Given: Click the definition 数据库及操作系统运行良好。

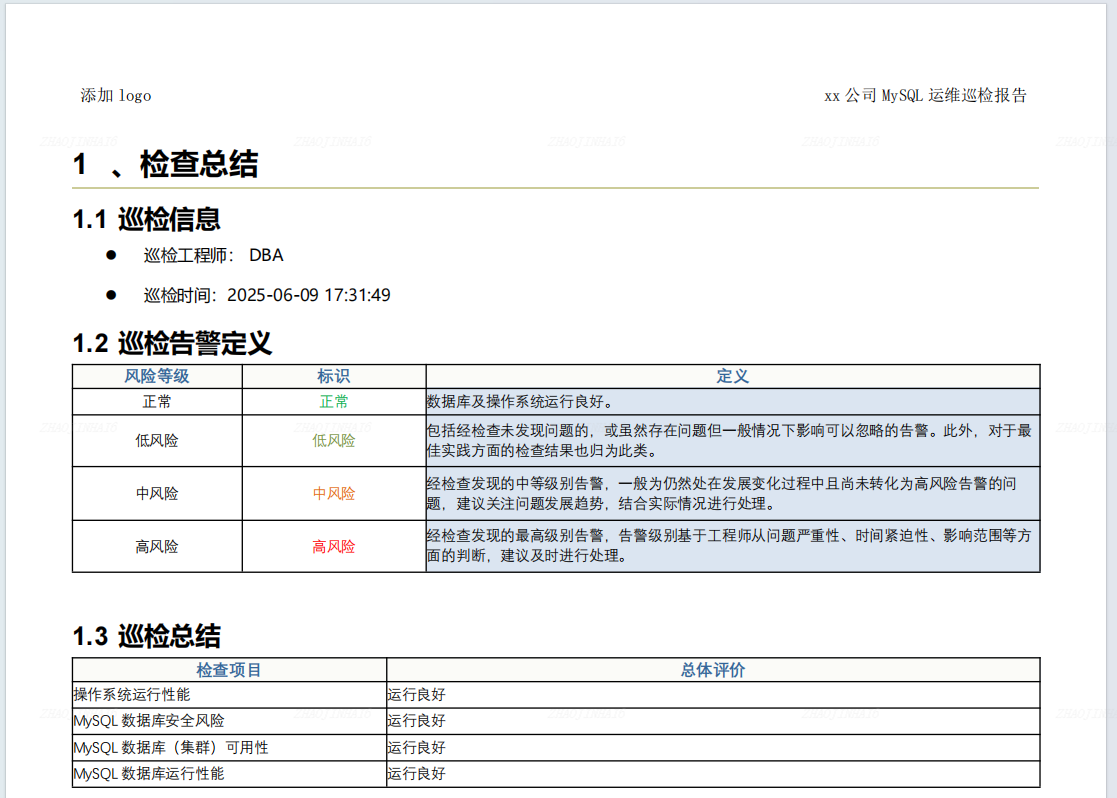Looking at the screenshot, I should (x=520, y=402).
